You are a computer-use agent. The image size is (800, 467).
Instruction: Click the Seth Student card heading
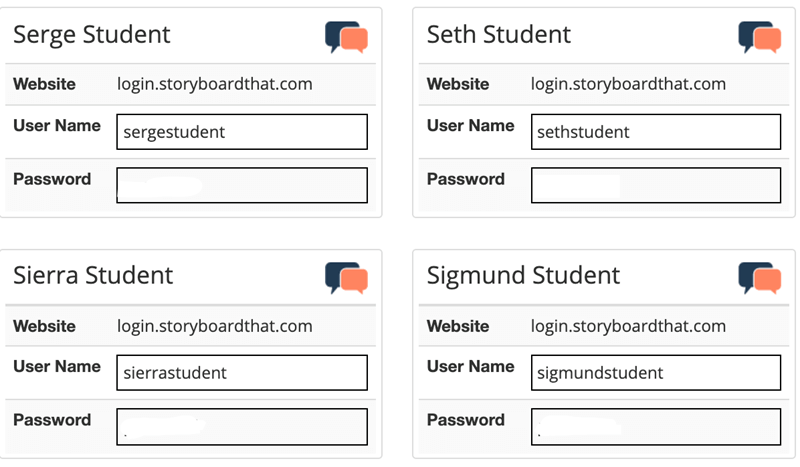(498, 35)
